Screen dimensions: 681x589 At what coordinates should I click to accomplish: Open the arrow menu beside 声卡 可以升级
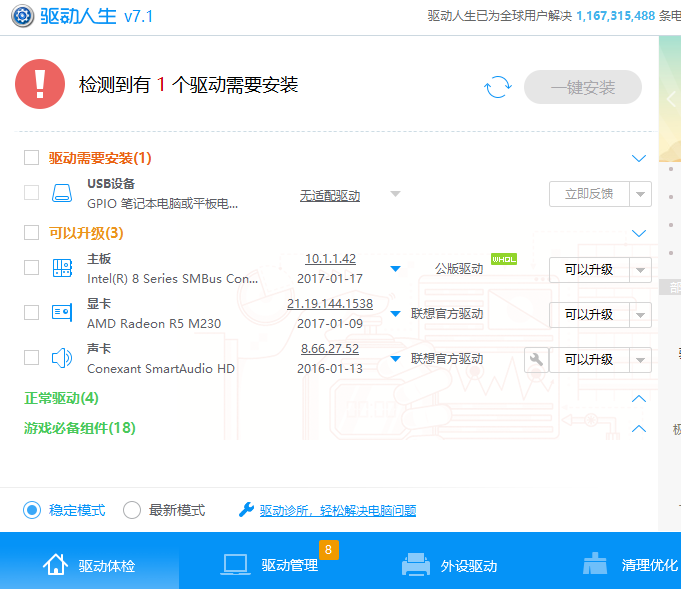tap(641, 360)
